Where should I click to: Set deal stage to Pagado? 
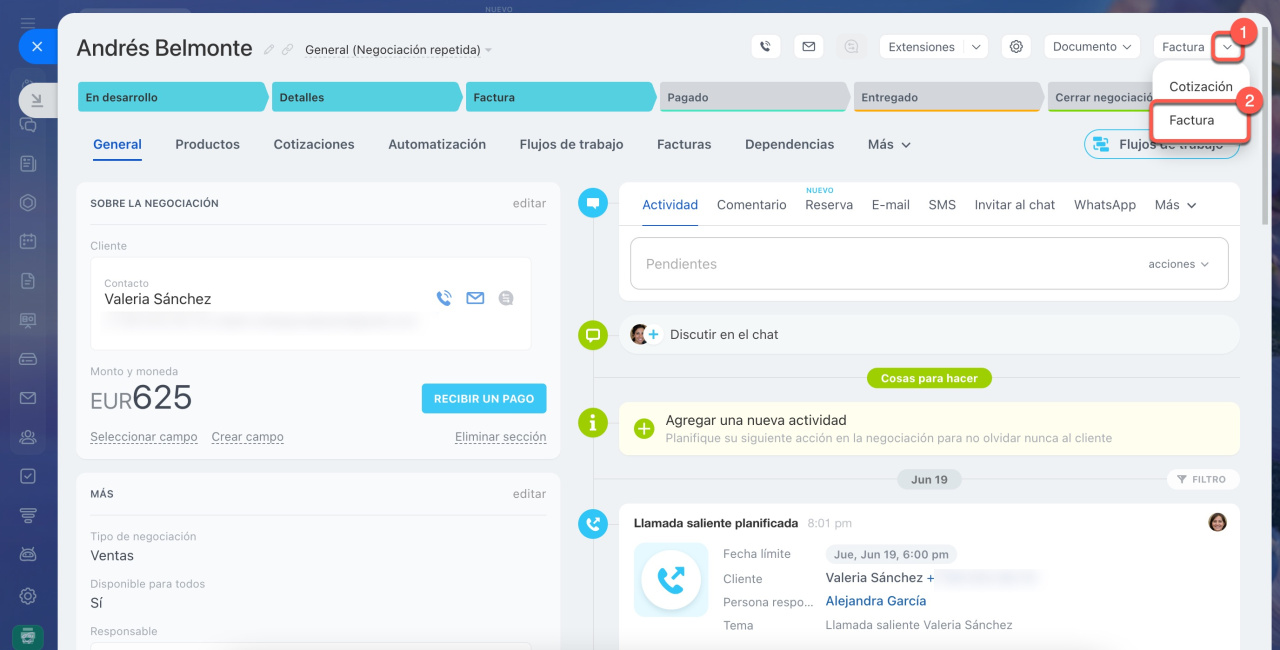752,98
